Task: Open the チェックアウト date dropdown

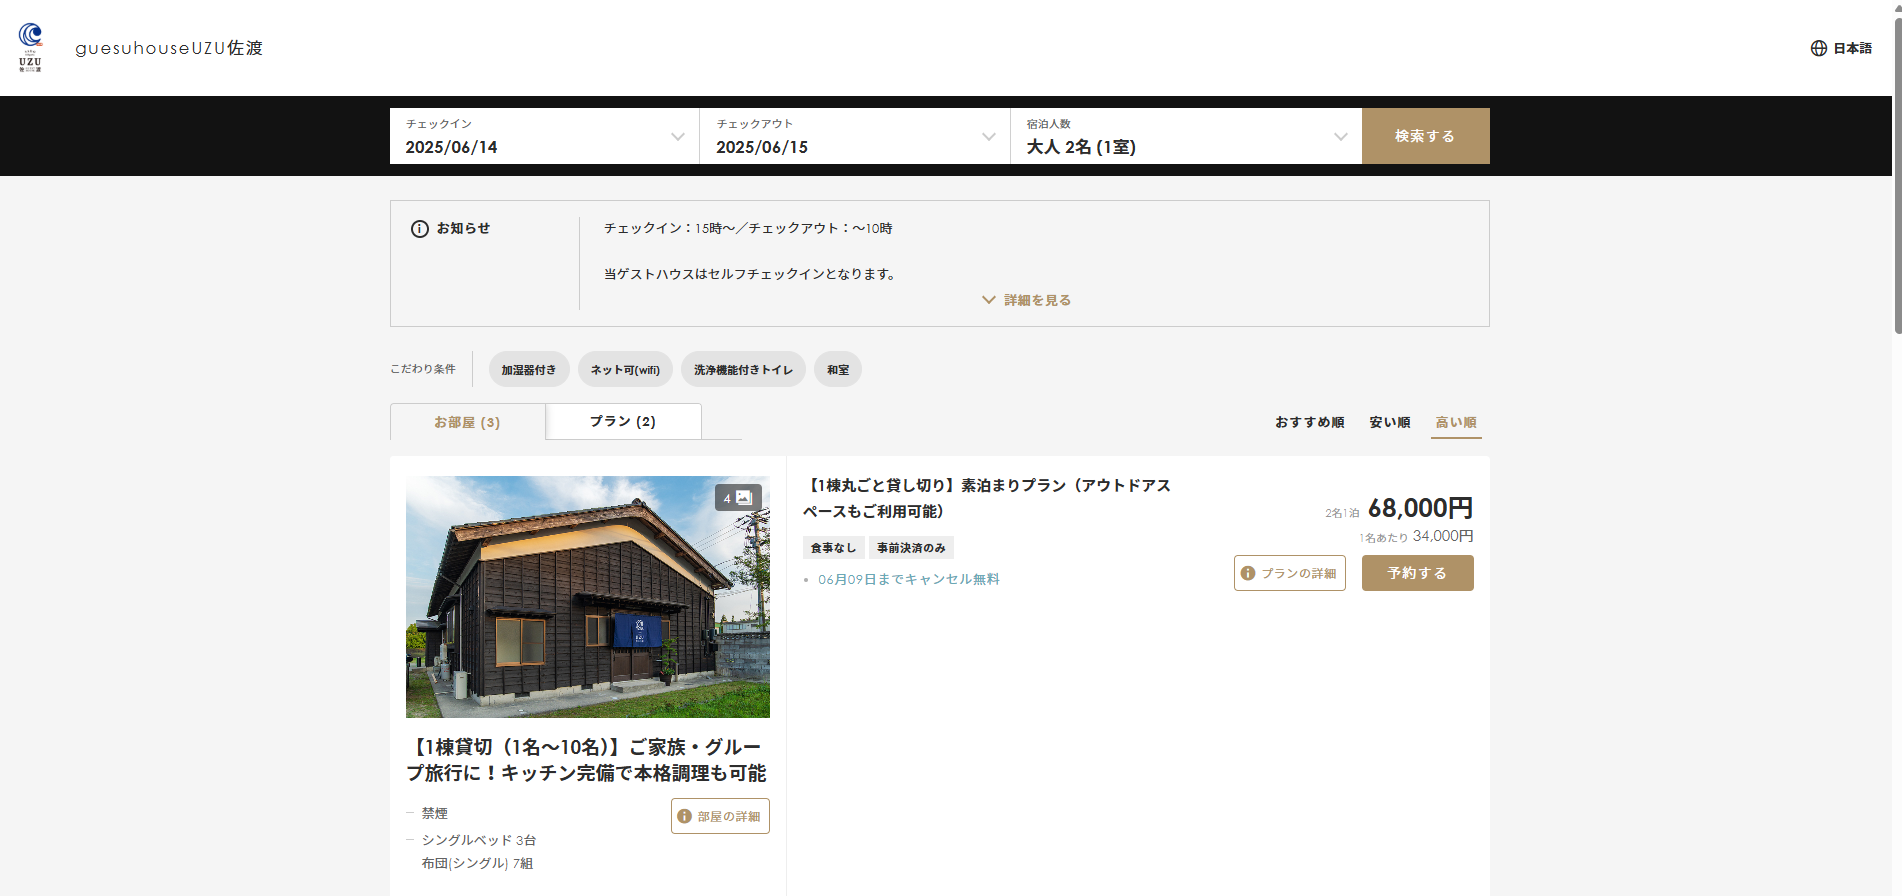Action: (855, 136)
